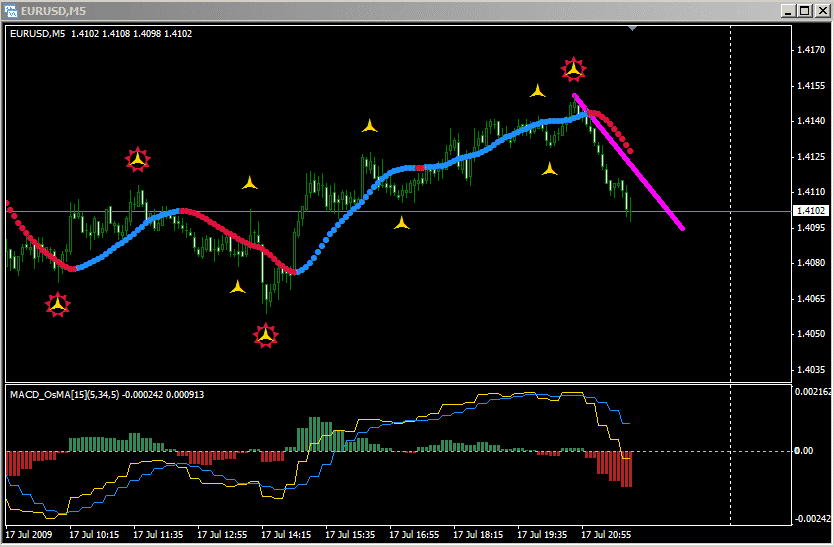The height and width of the screenshot is (547, 834).
Task: Click the 1.4050 price scale label
Action: click(x=811, y=334)
